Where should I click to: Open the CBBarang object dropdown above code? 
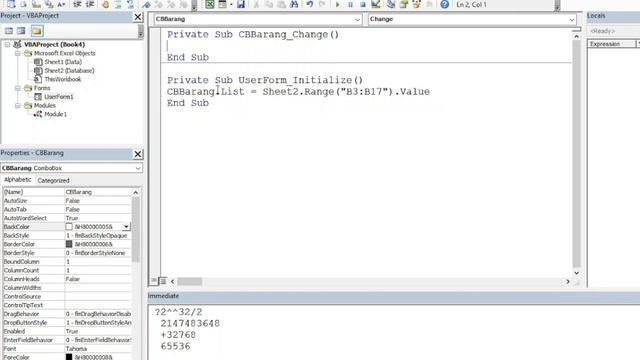tap(357, 19)
